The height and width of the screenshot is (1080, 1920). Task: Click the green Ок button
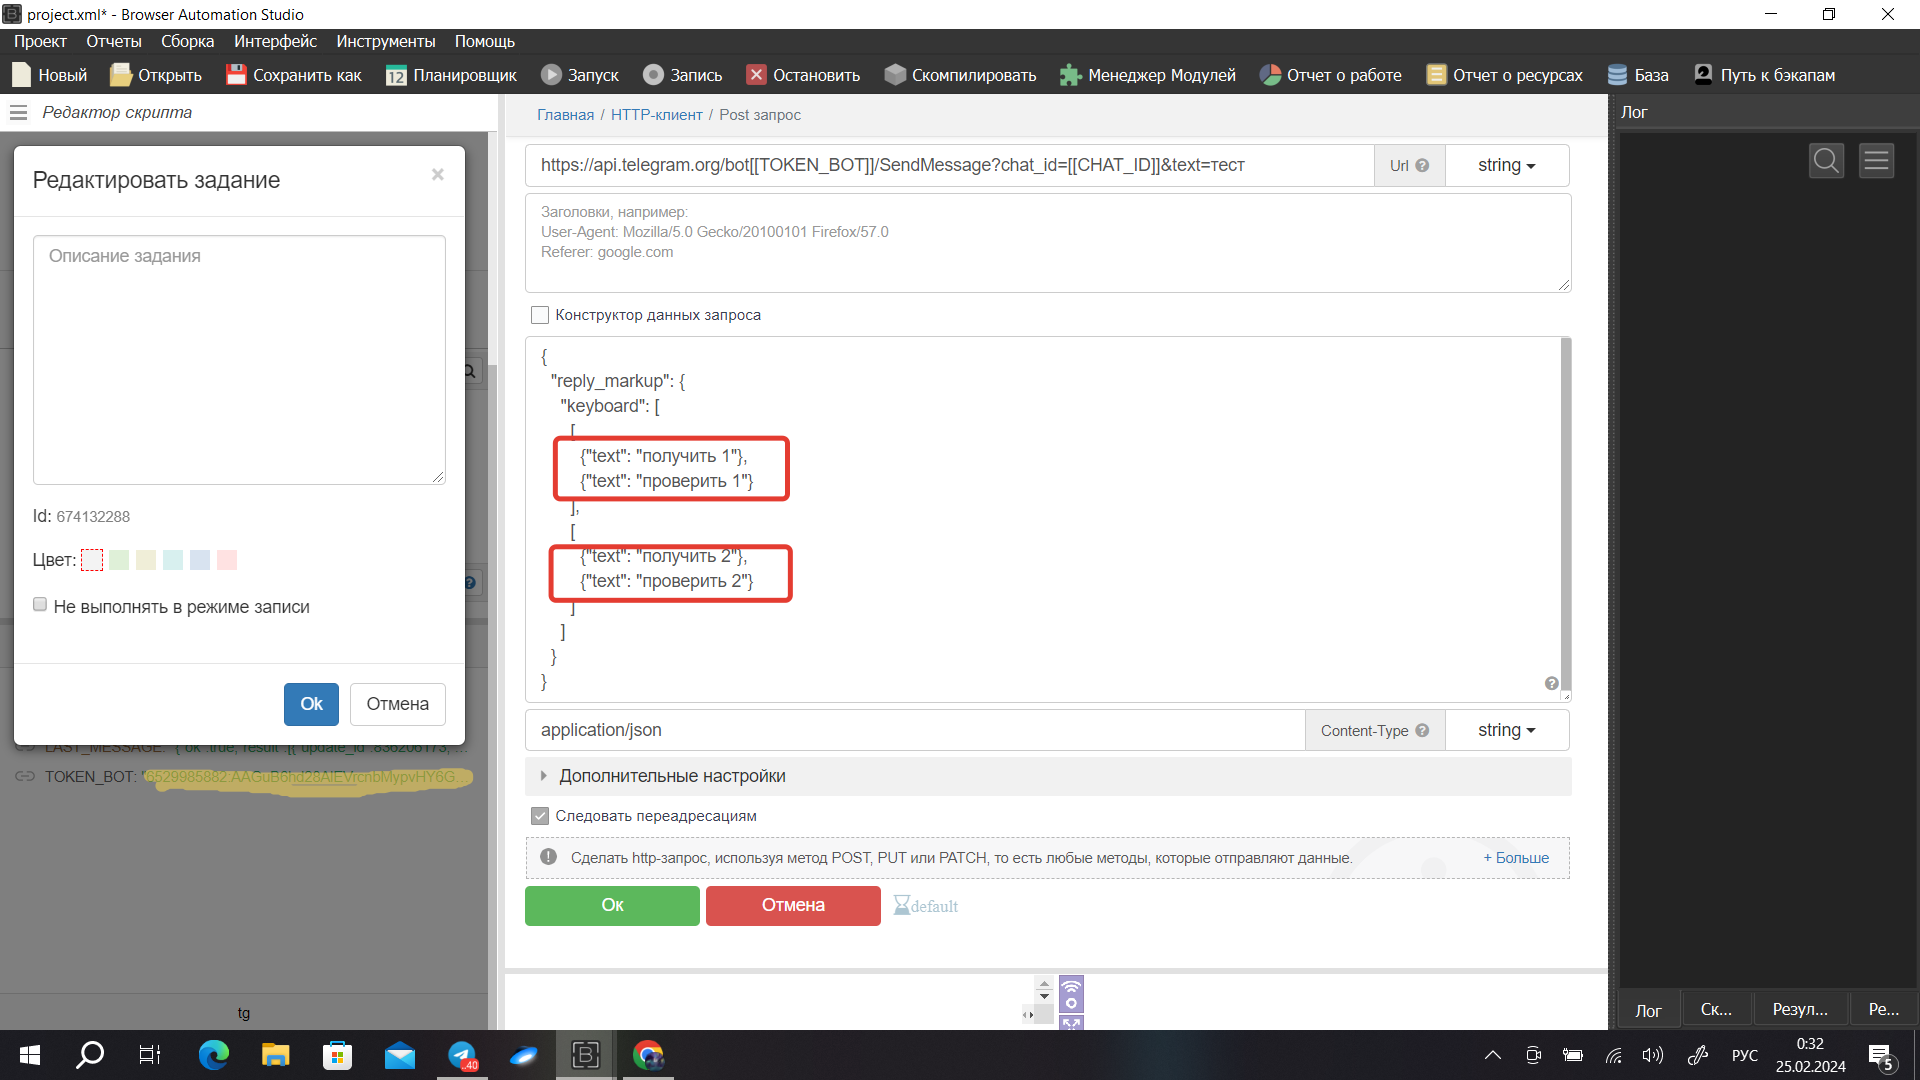(612, 905)
